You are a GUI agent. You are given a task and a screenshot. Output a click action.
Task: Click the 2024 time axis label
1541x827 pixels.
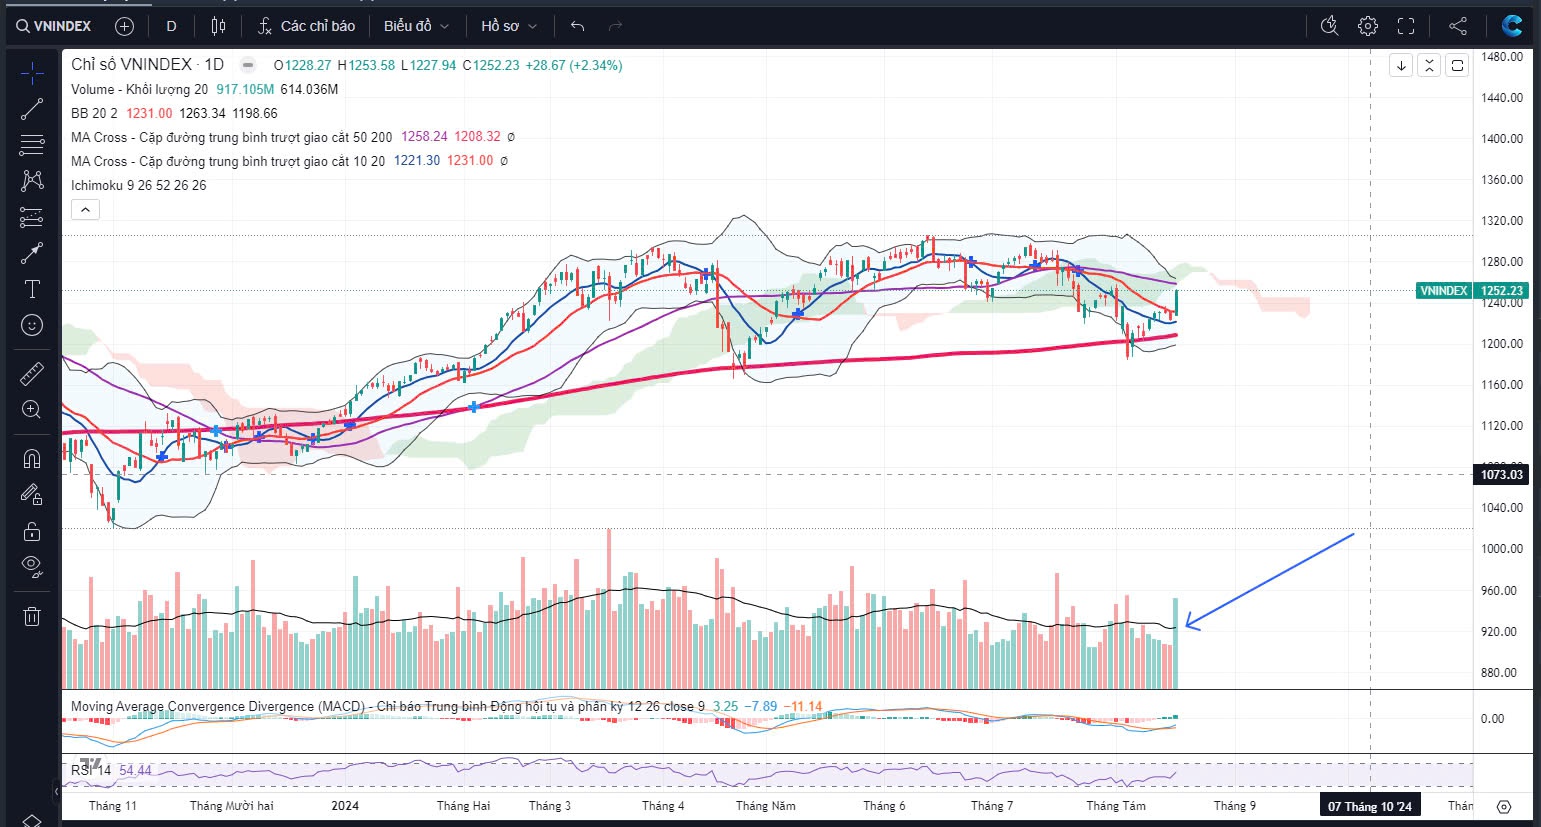pyautogui.click(x=345, y=806)
